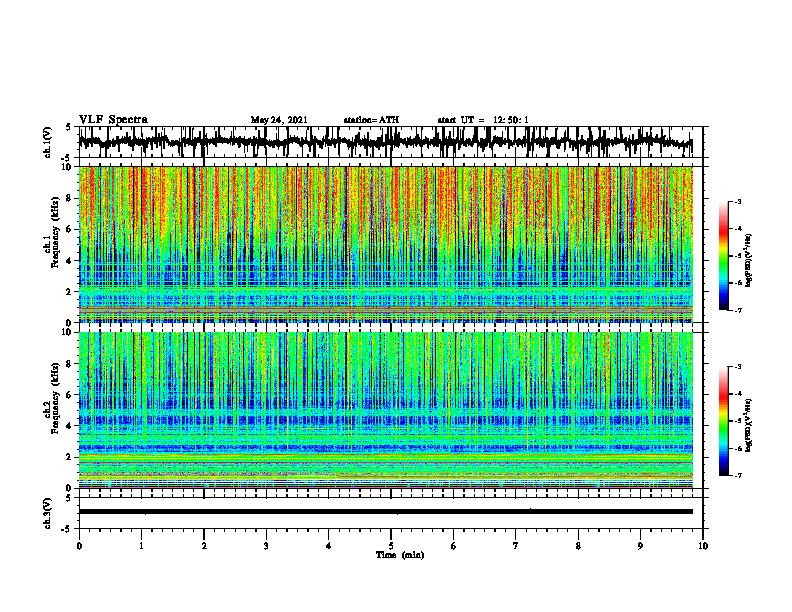Image resolution: width=792 pixels, height=612 pixels.
Task: Click the ch.3 flat voltage trace line
Action: point(385,512)
